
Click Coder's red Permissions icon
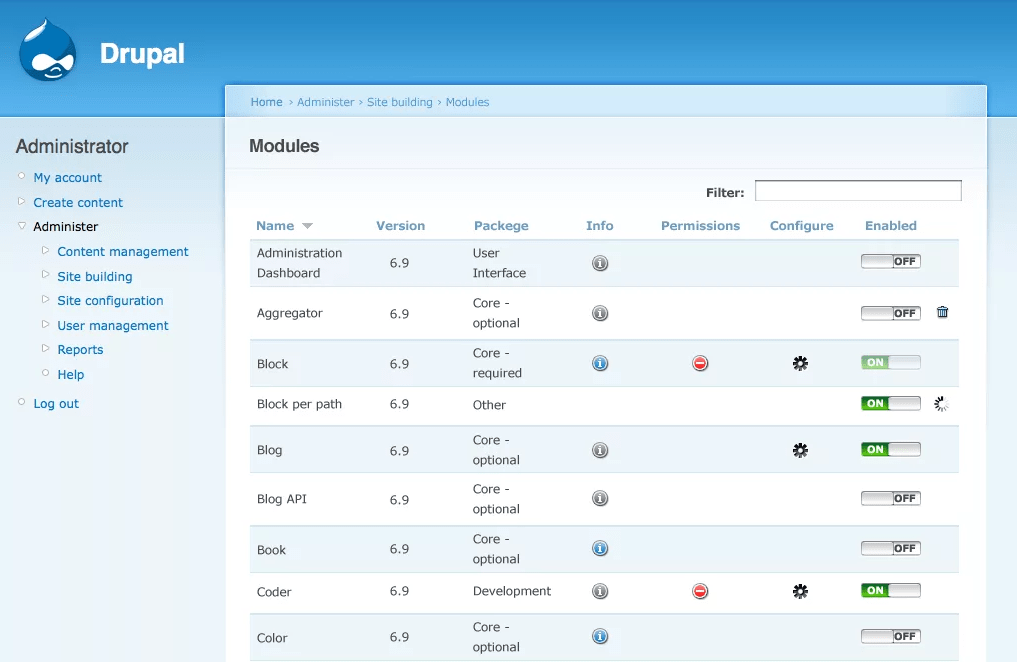pos(700,591)
